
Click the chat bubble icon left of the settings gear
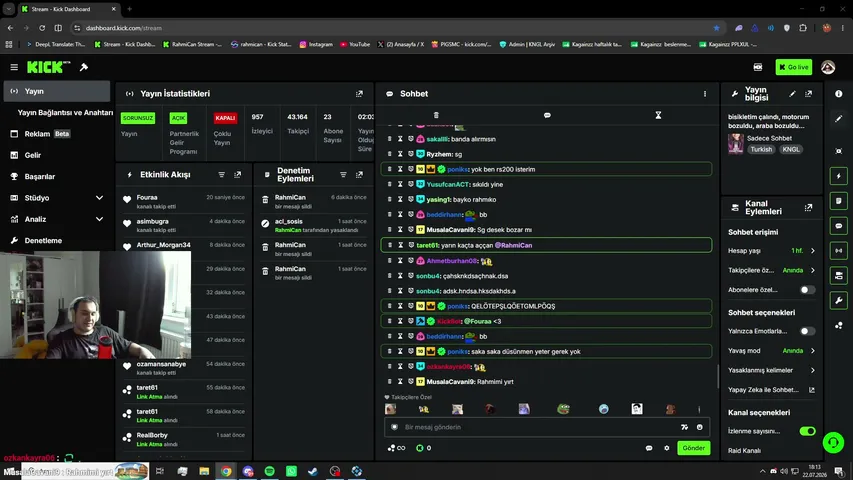[x=649, y=448]
